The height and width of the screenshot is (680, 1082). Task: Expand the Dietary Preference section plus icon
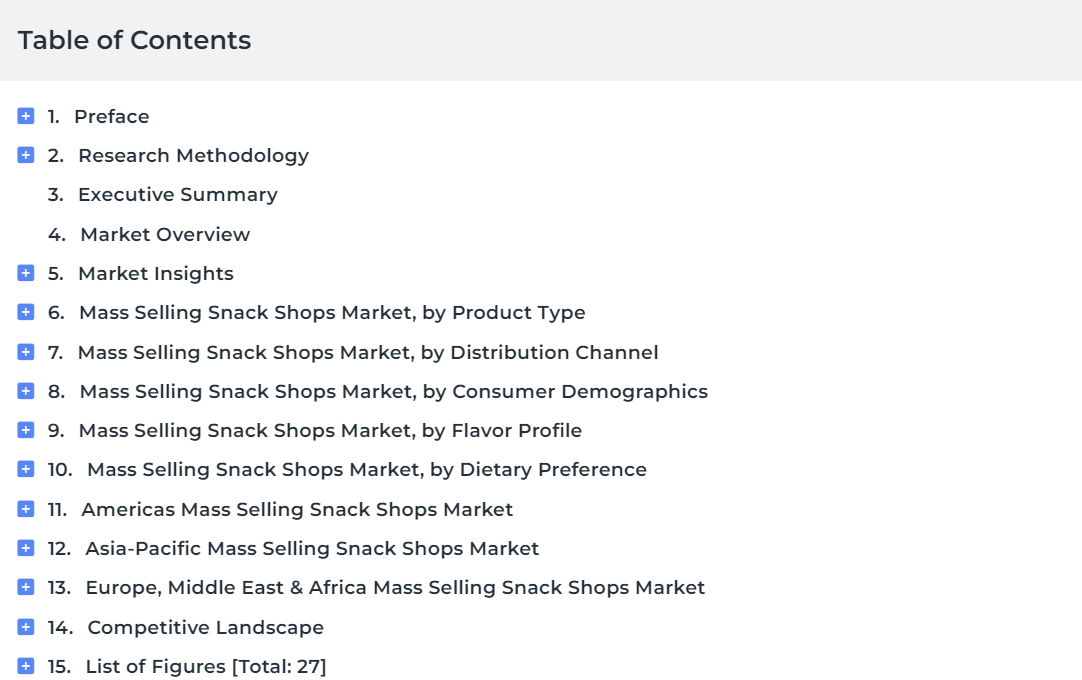(26, 469)
